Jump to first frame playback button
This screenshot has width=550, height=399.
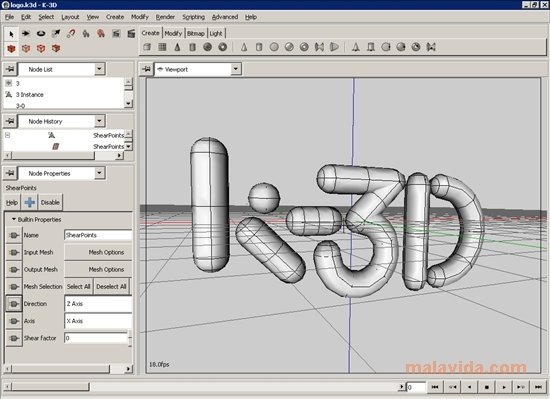435,387
